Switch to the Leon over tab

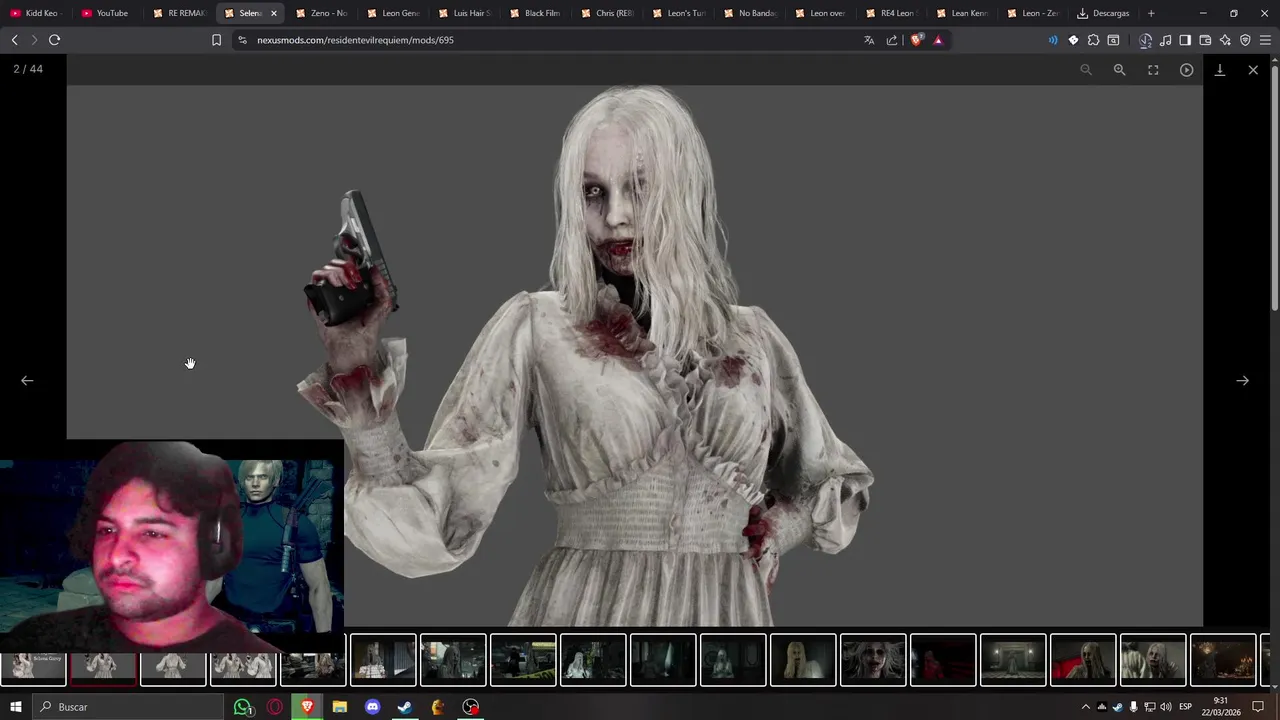pyautogui.click(x=821, y=13)
